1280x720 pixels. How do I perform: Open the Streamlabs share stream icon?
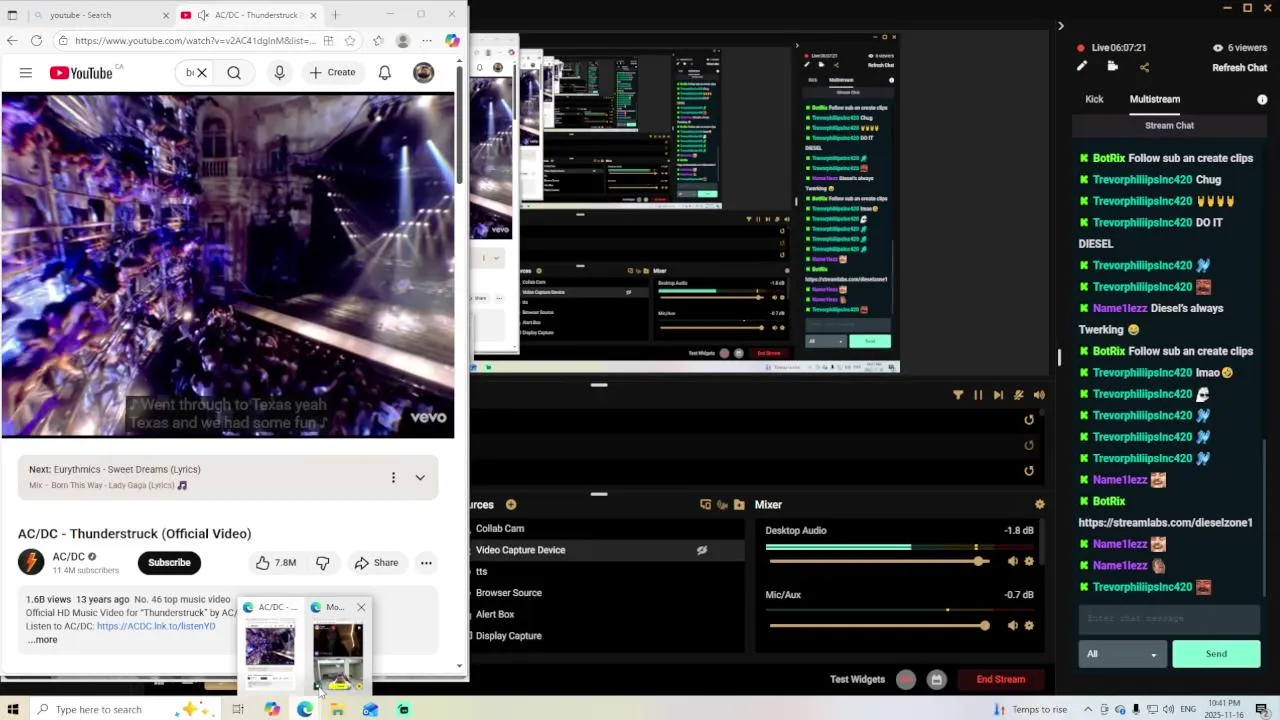pyautogui.click(x=1144, y=67)
